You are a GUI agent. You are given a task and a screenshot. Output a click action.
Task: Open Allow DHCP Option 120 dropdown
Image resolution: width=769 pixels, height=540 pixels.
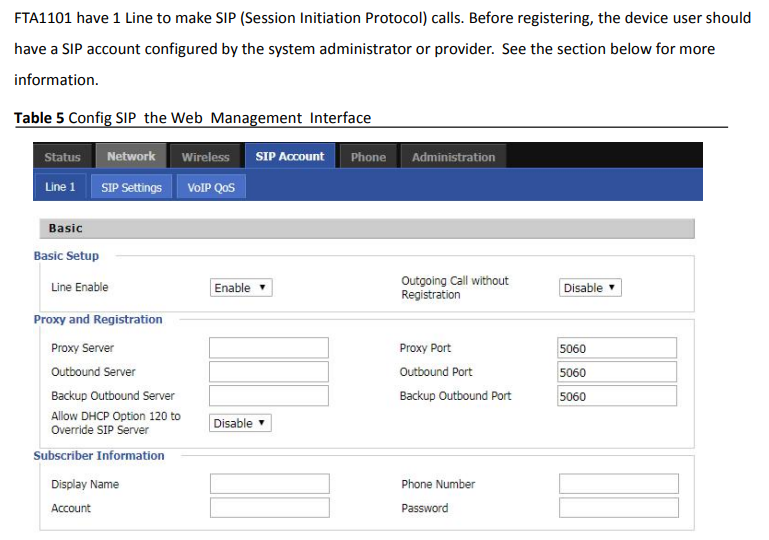240,423
